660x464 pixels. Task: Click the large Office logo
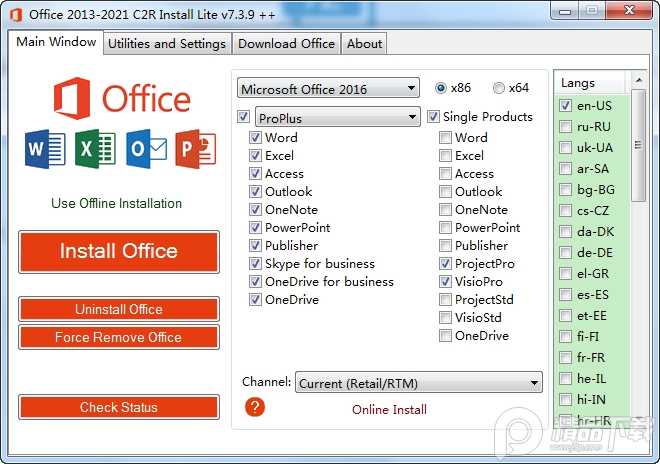[122, 98]
